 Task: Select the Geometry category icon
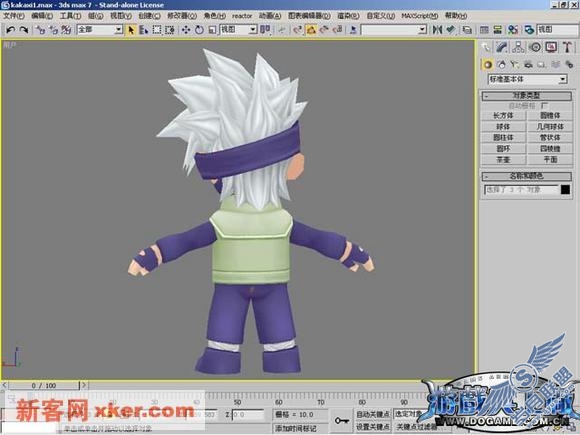(488, 65)
